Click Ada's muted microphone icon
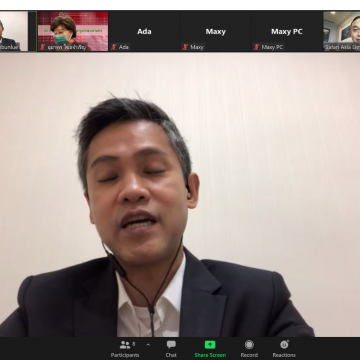 pos(114,47)
